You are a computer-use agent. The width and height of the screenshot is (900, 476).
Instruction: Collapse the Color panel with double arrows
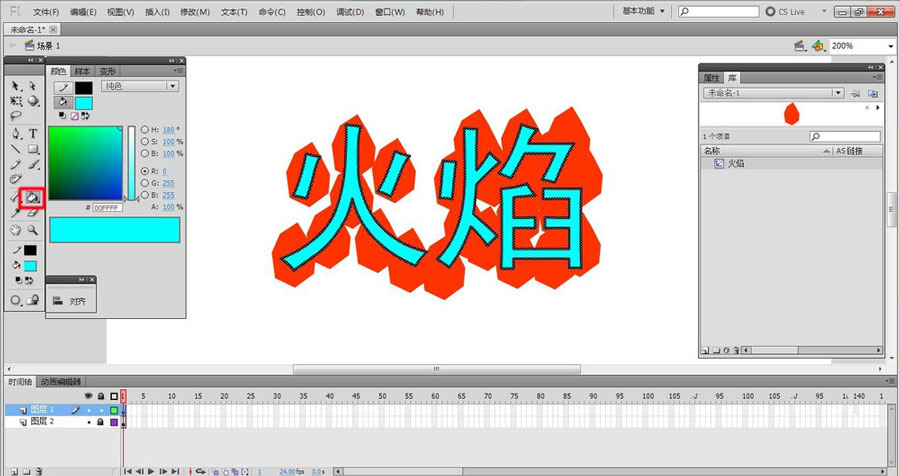[x=172, y=61]
